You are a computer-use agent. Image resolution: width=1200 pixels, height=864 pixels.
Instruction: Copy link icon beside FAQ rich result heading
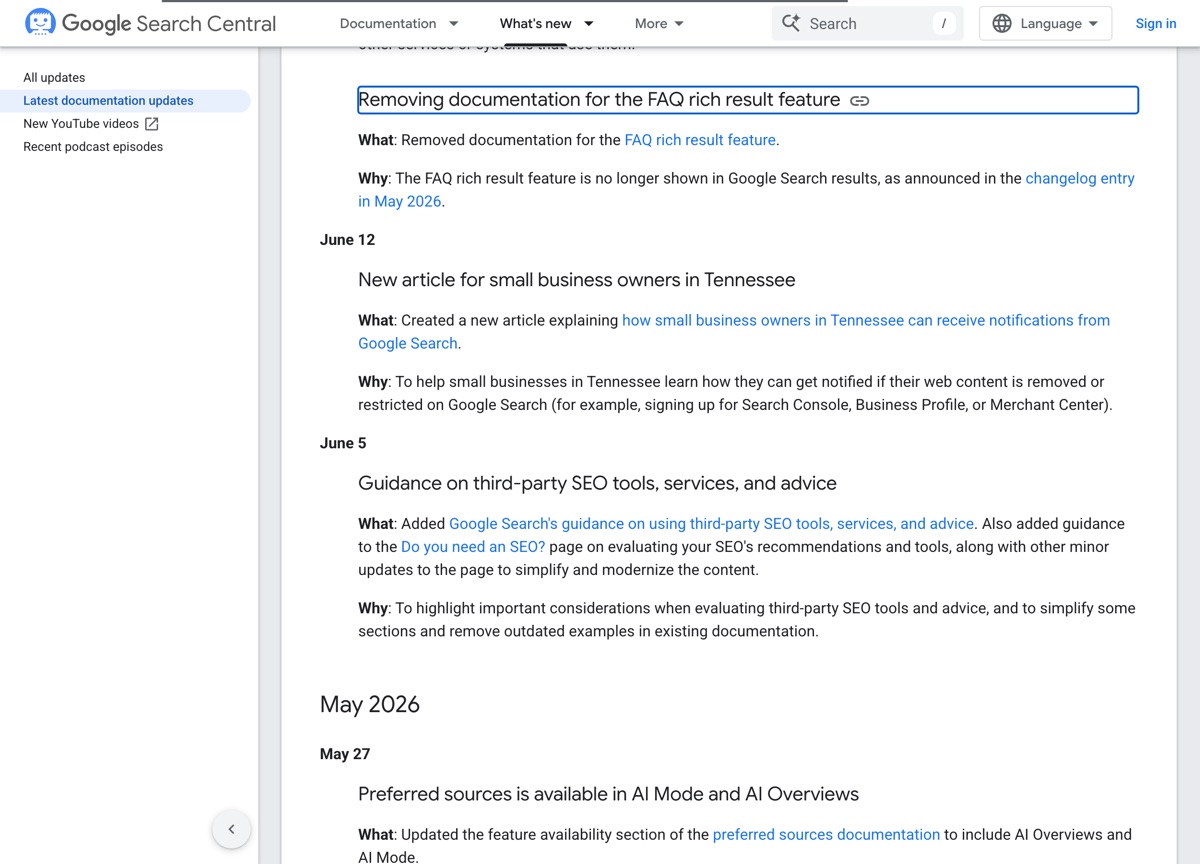pos(859,100)
